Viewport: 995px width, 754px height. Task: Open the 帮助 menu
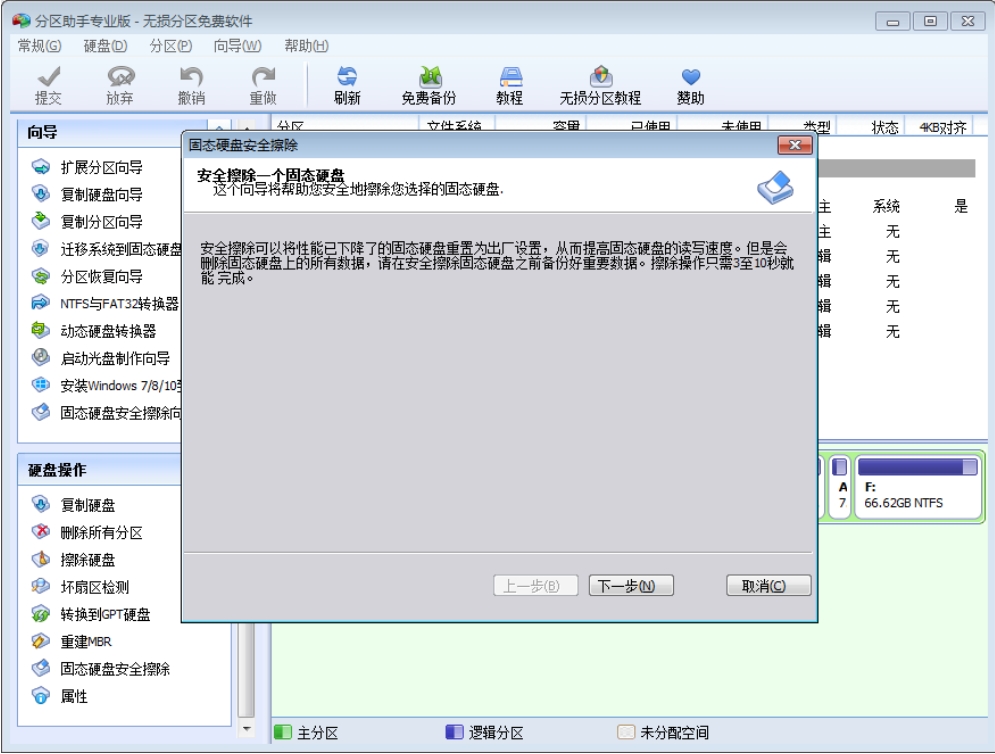(x=306, y=45)
